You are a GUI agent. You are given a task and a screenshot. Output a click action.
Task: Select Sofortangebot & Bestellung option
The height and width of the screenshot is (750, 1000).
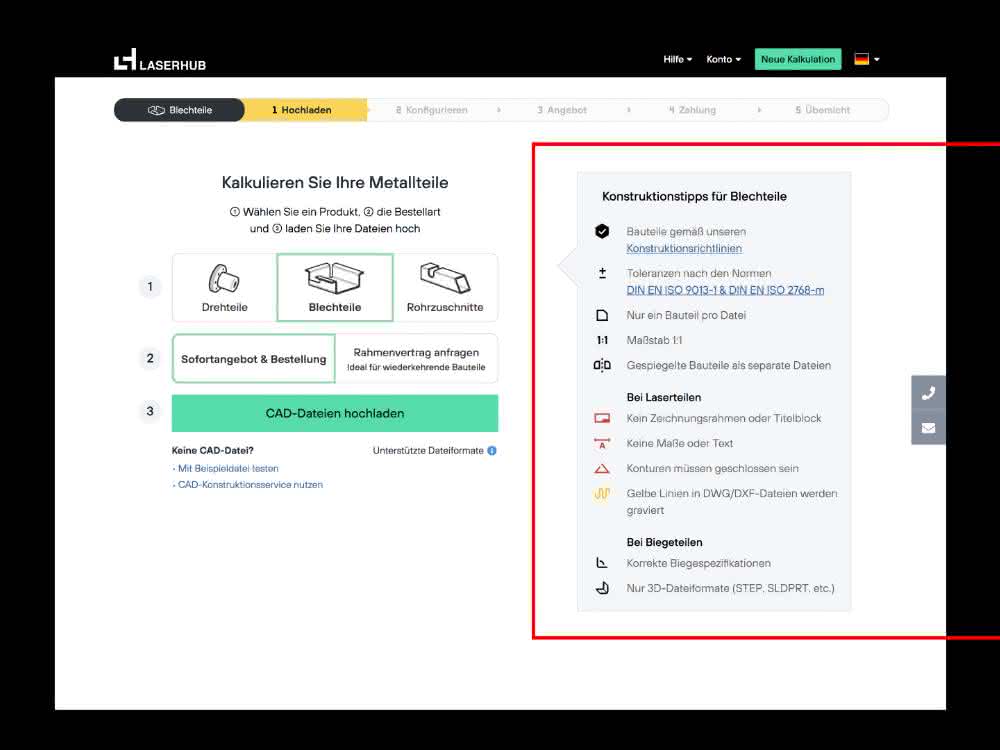pos(254,358)
